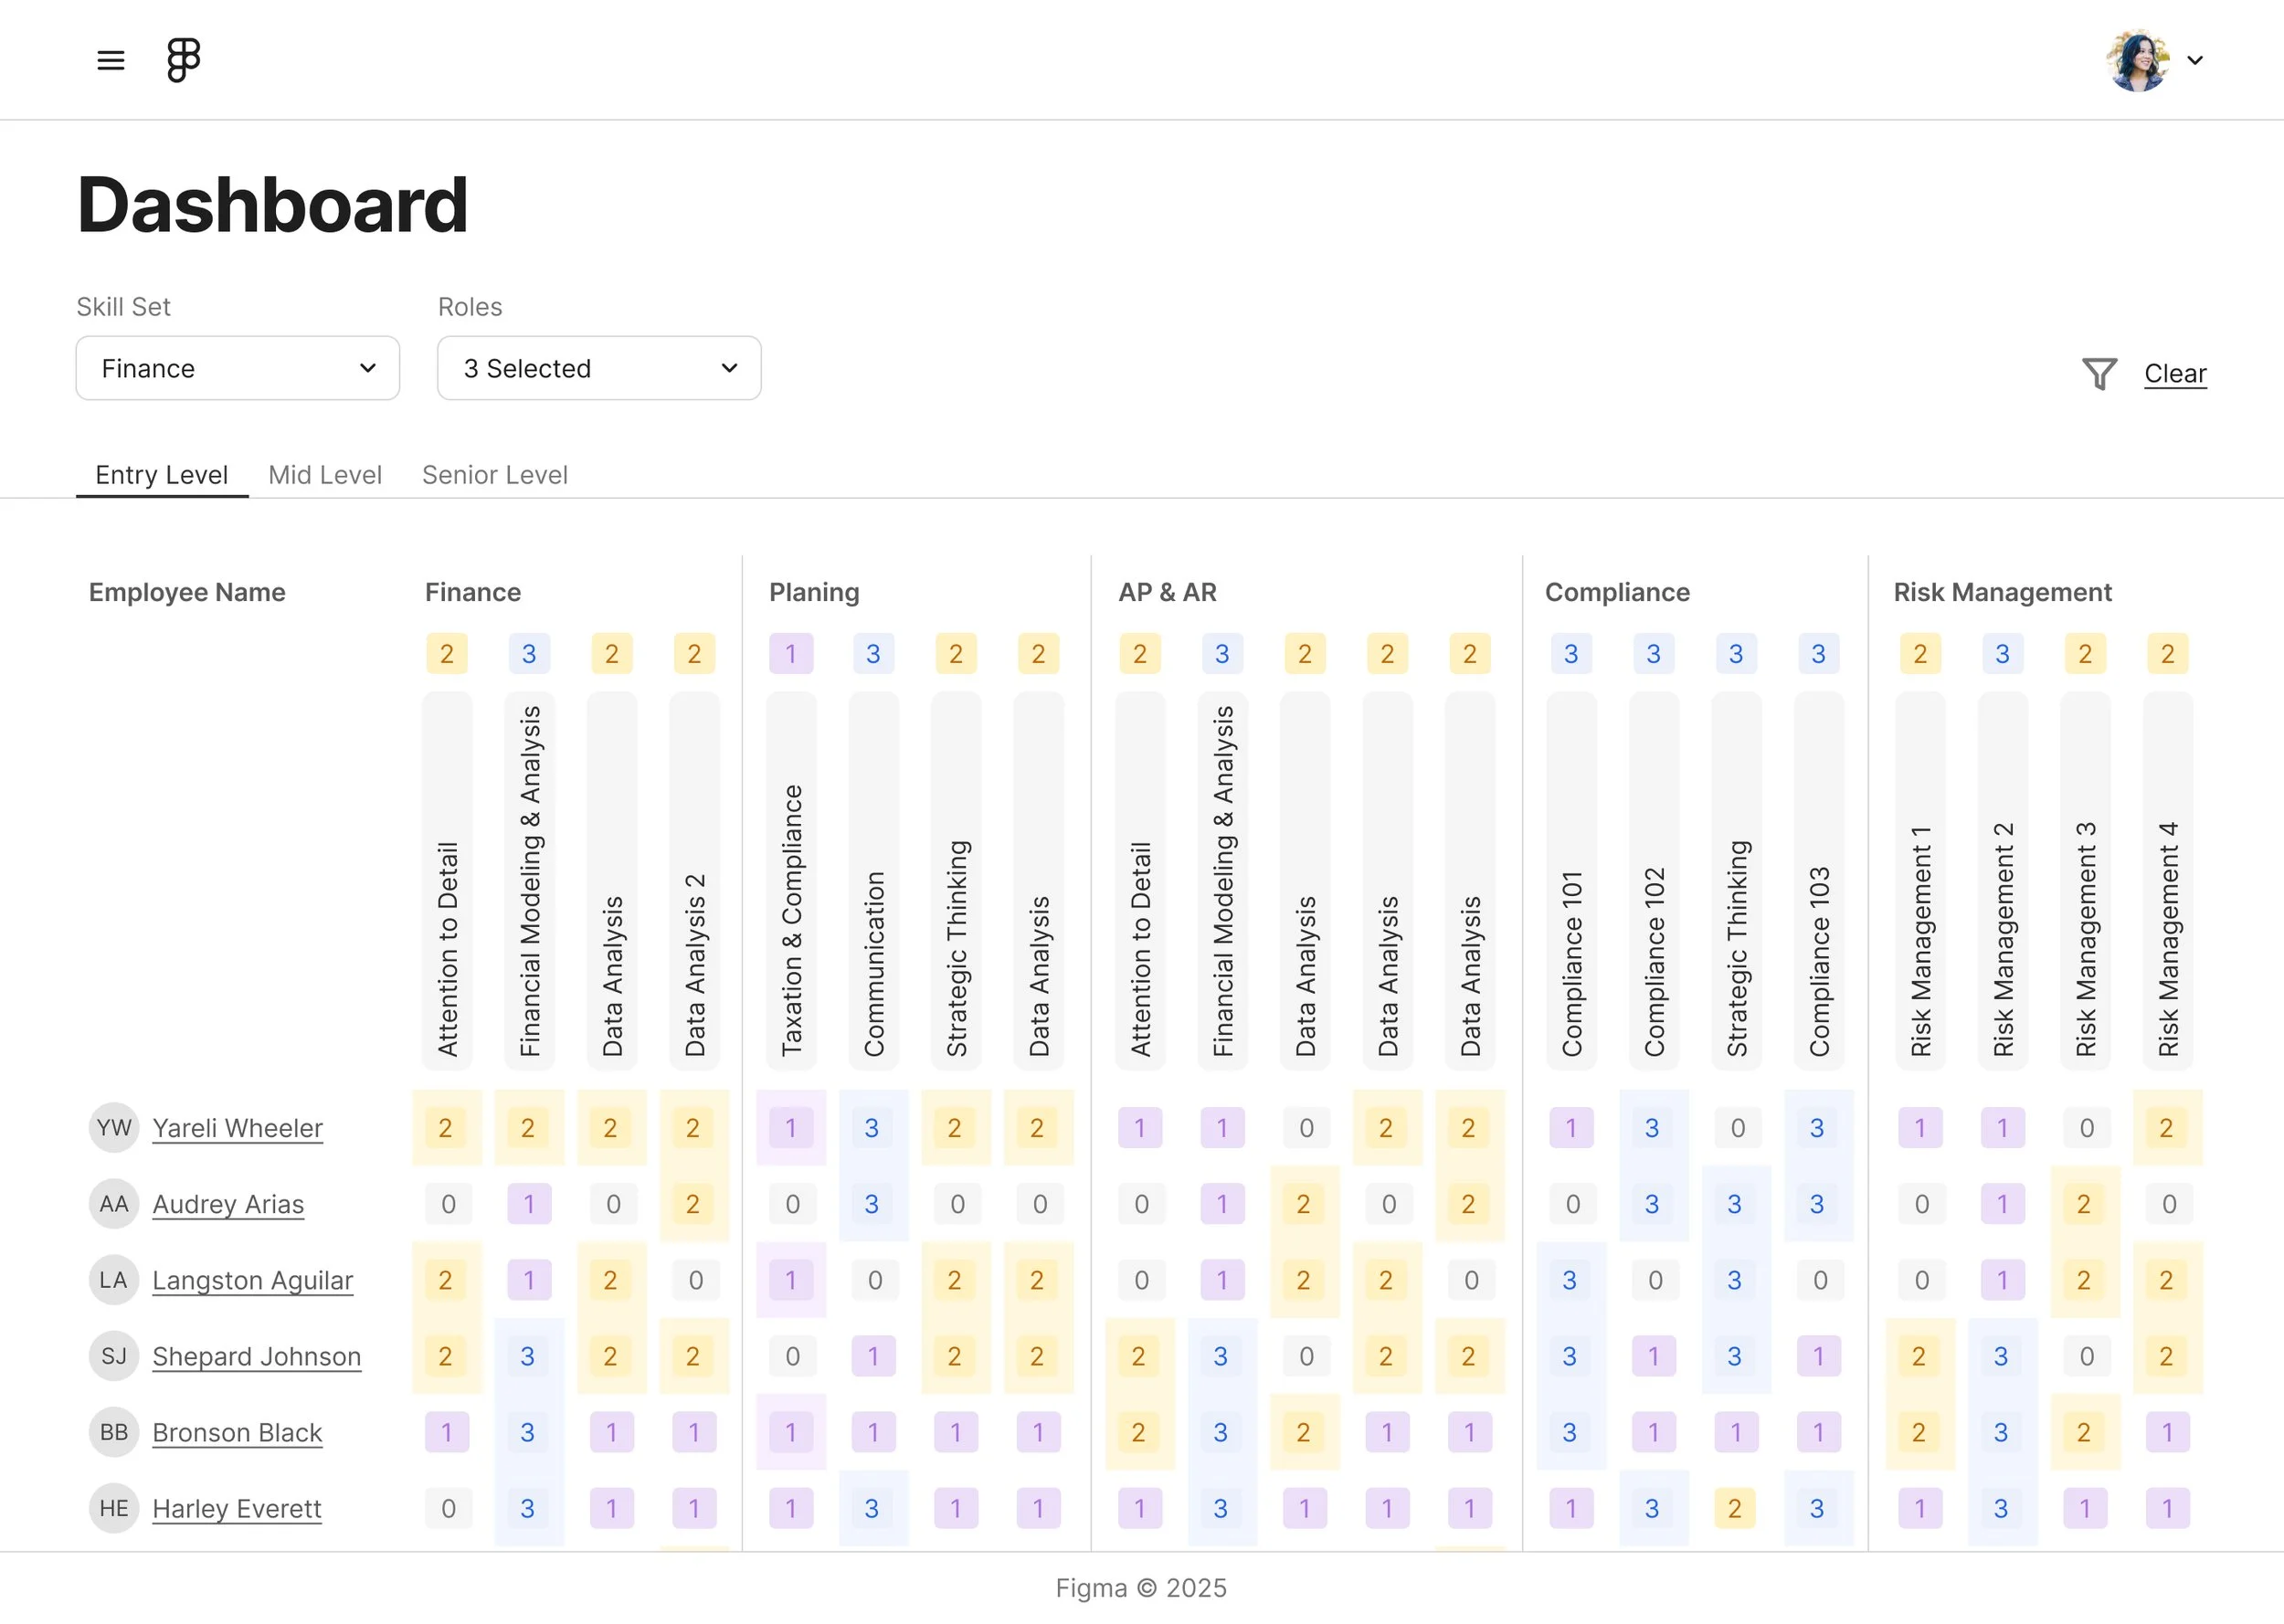The image size is (2284, 1624).
Task: Click the Figma logo icon
Action: click(x=183, y=60)
